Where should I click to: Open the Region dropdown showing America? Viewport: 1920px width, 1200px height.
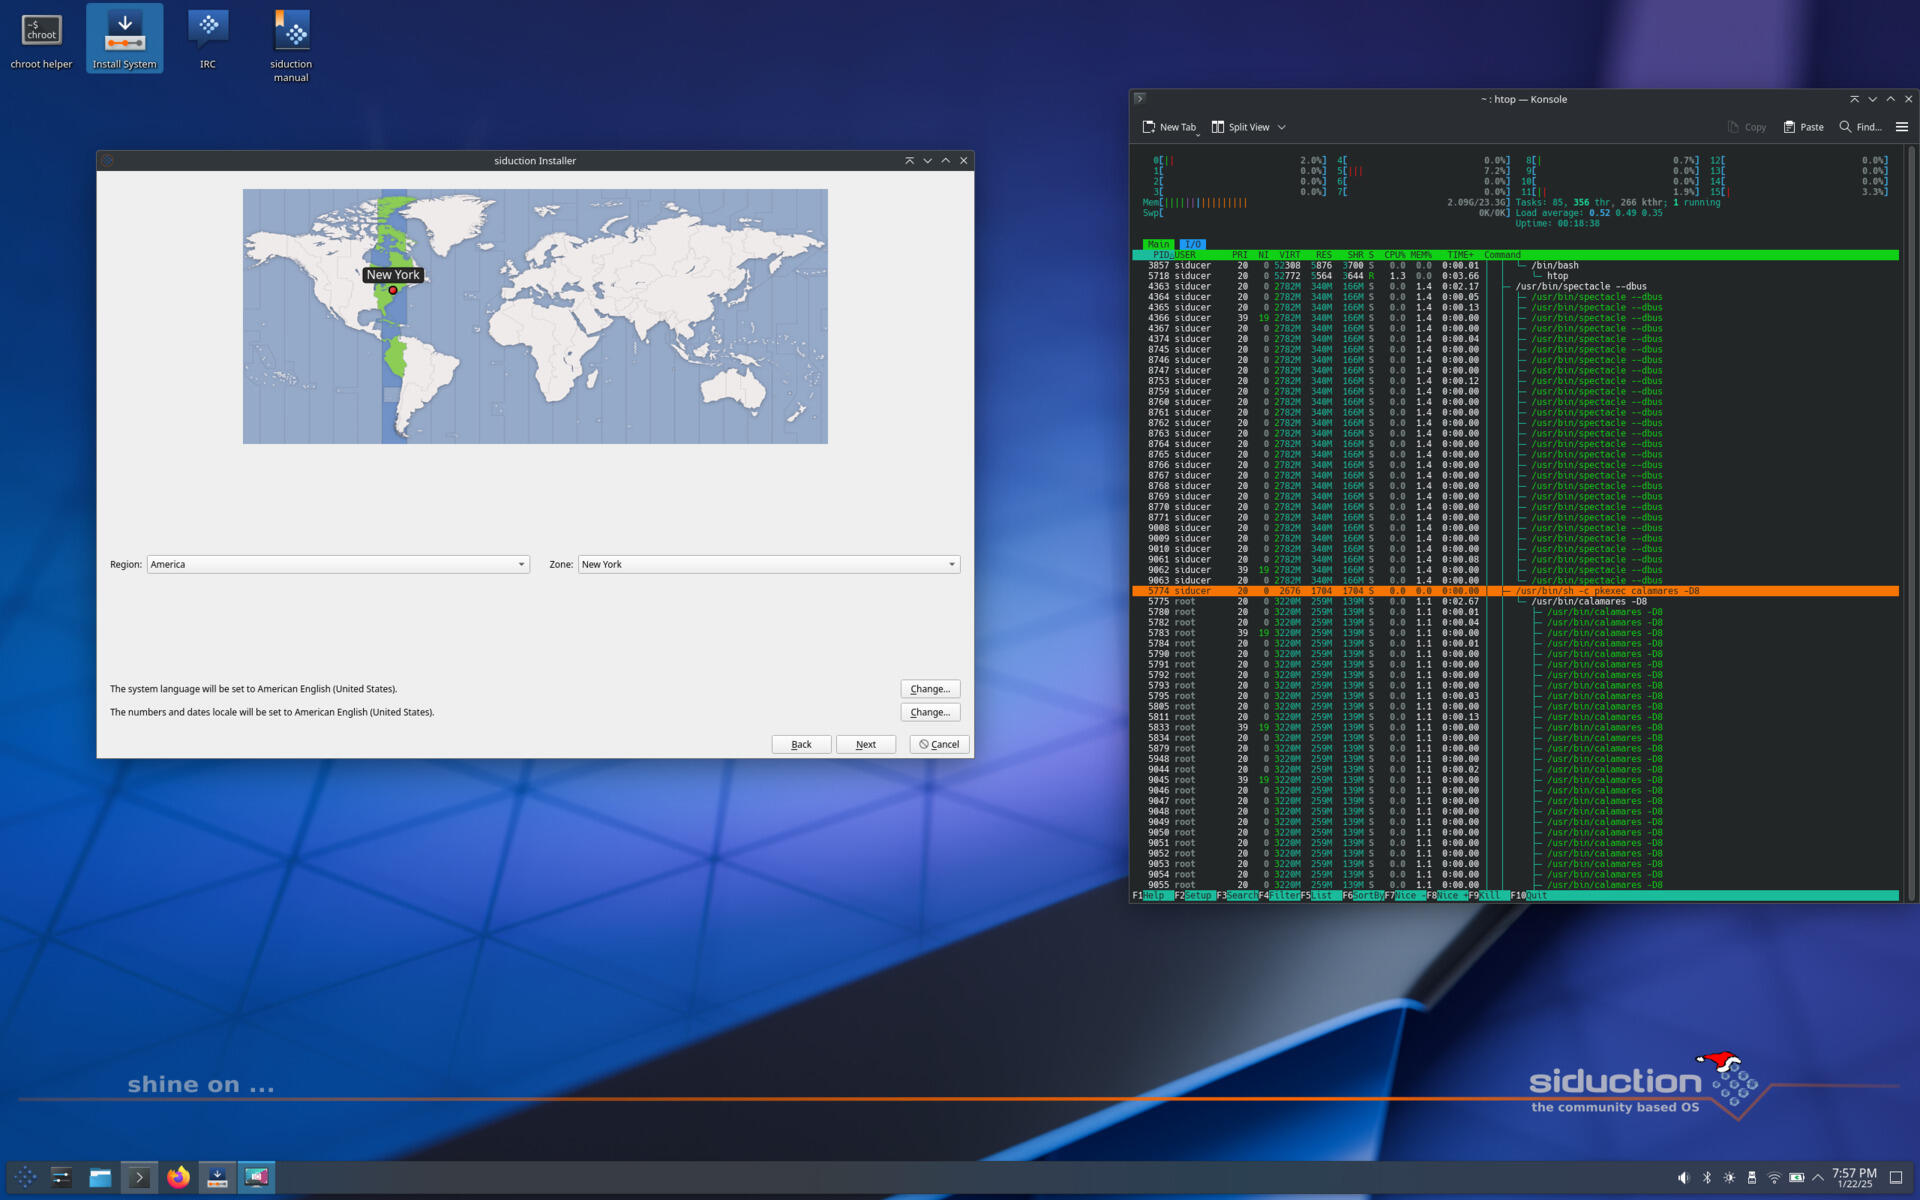338,564
